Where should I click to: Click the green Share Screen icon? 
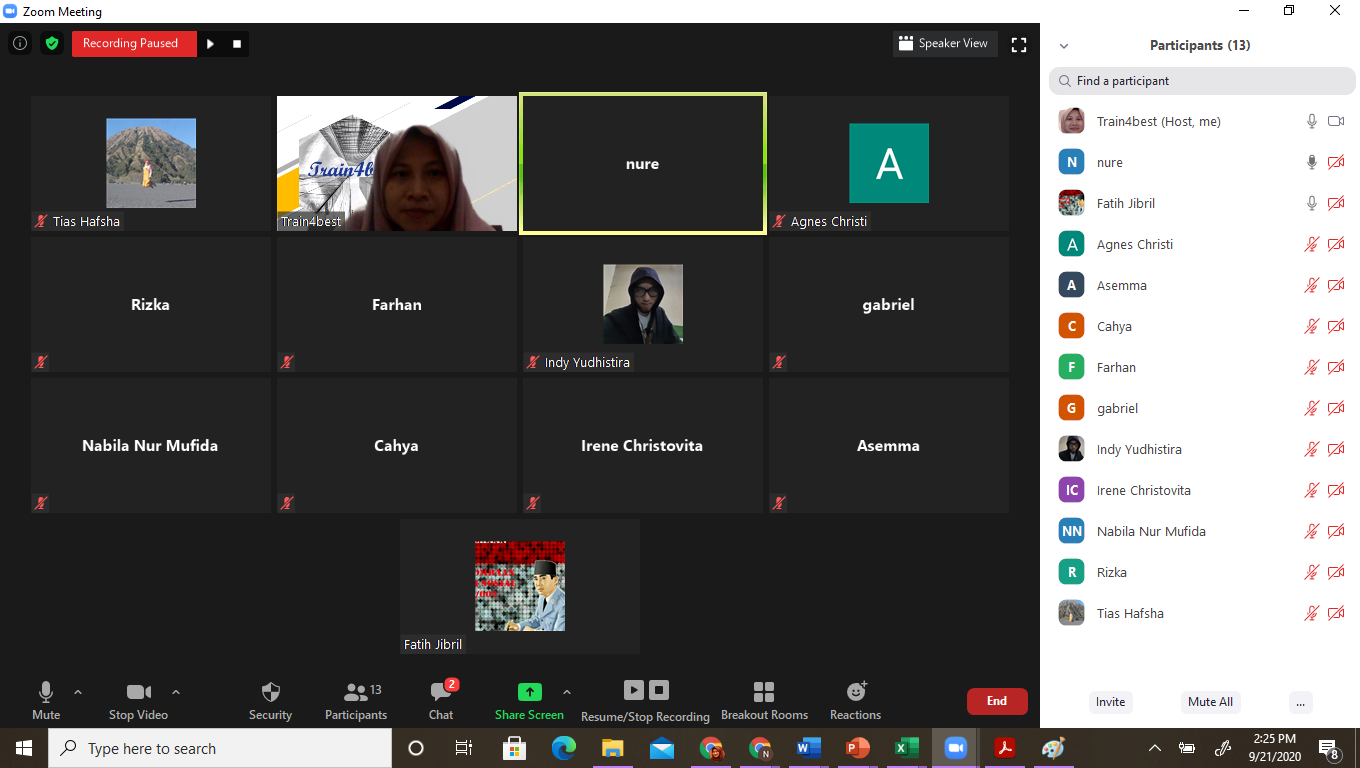529,692
